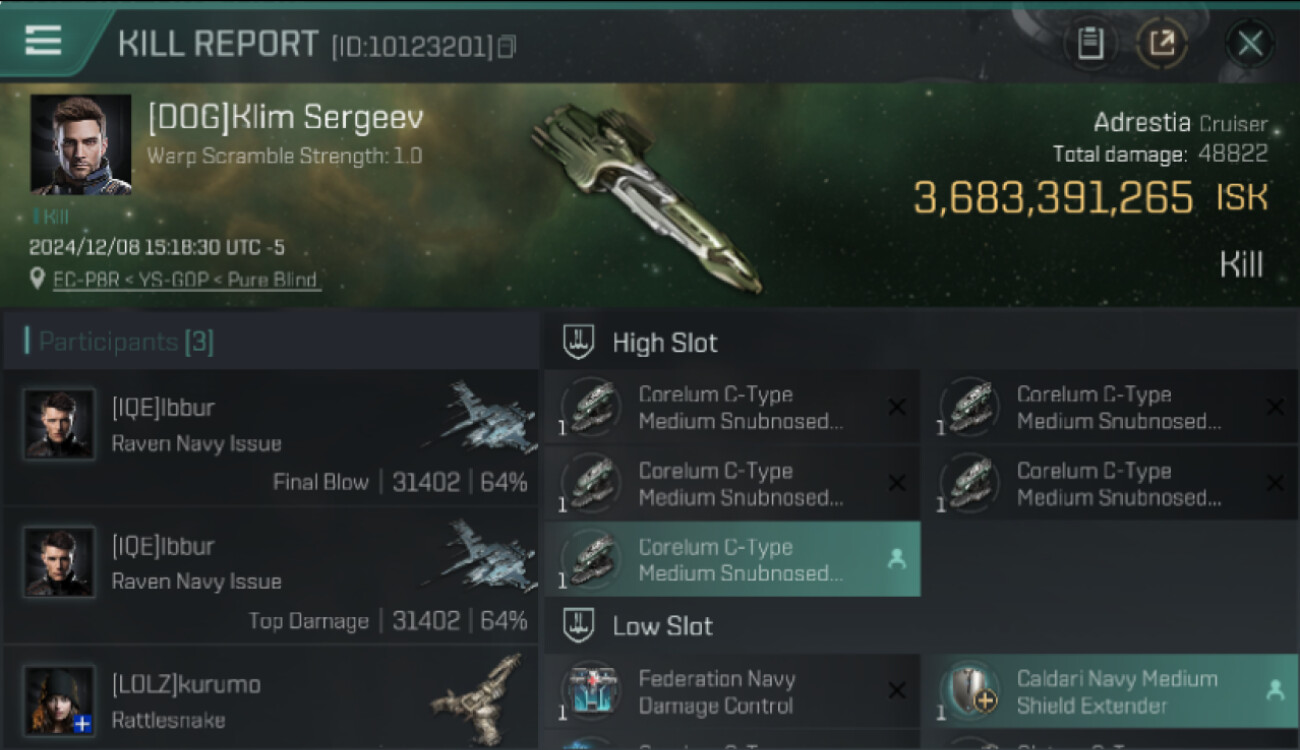Click X mark on Federation Navy Damage Control
This screenshot has width=1300, height=750.
[x=897, y=691]
